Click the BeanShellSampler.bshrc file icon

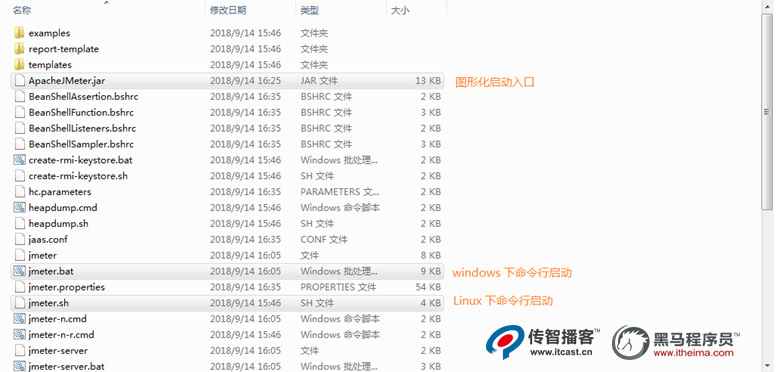point(19,144)
